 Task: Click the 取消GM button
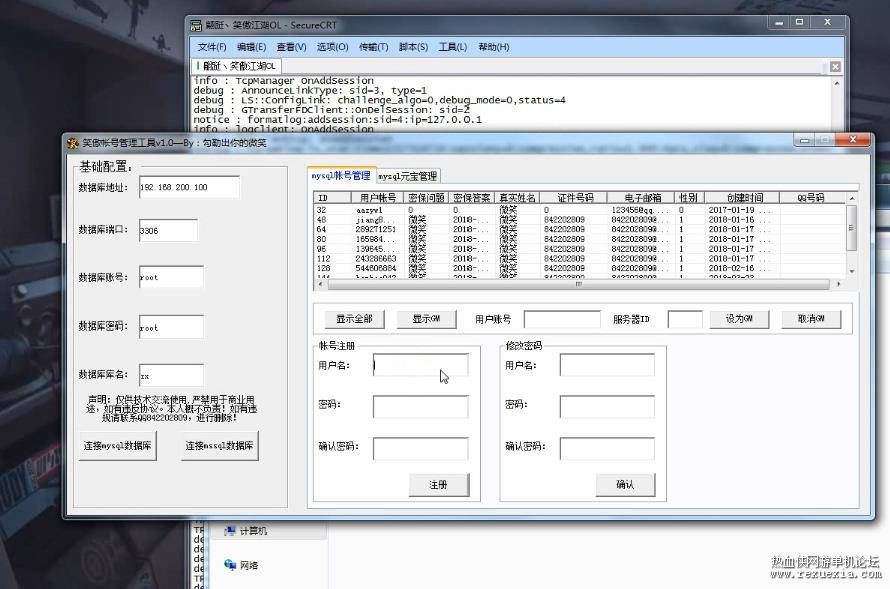811,319
